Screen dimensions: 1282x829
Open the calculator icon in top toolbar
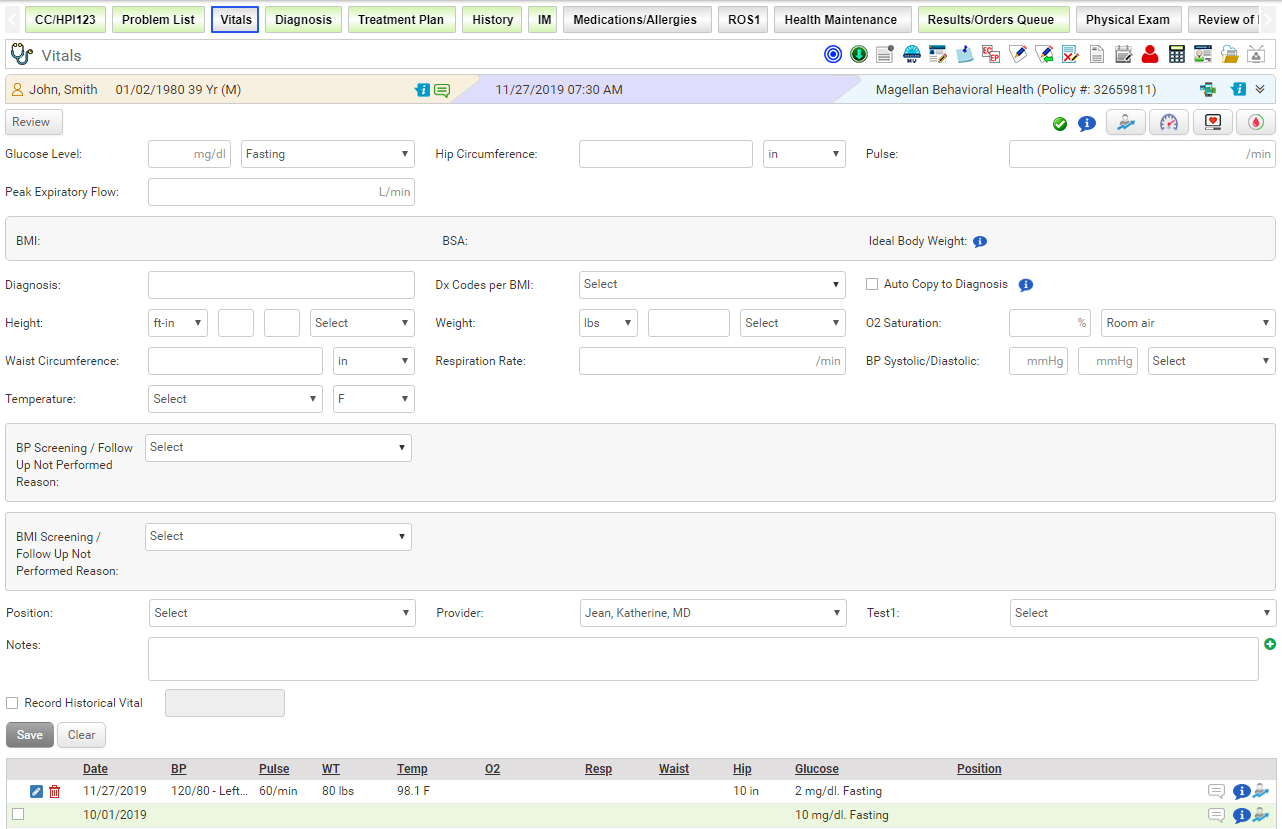tap(1176, 54)
